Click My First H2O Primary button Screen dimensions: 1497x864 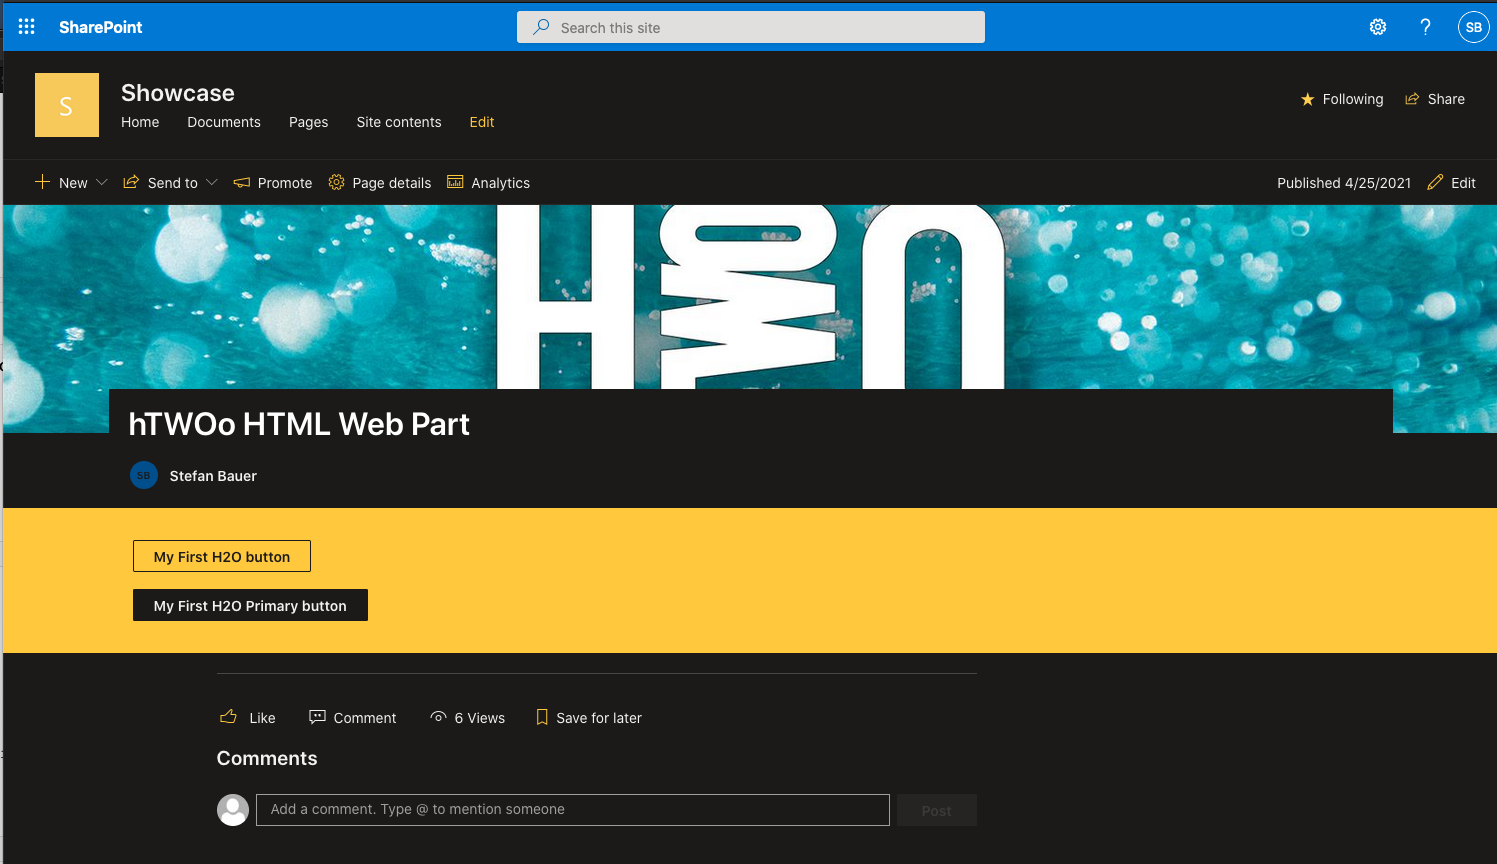pos(250,606)
